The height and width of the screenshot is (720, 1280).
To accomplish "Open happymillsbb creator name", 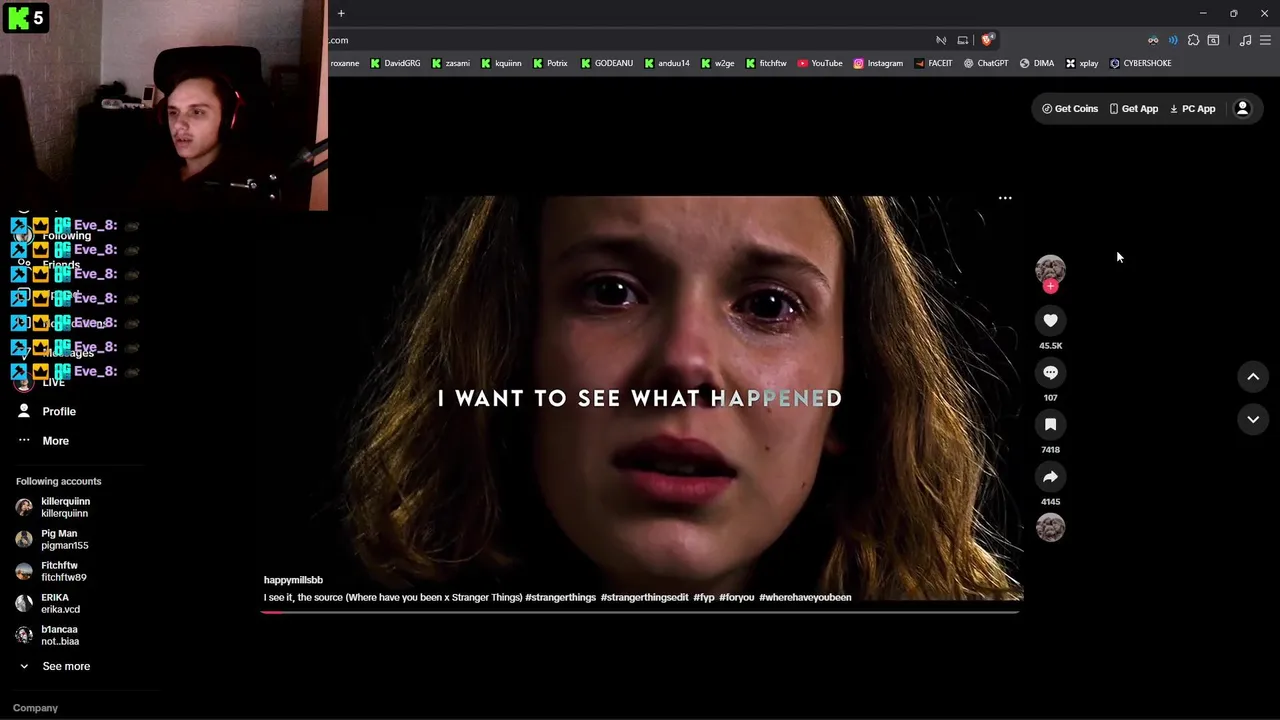I will [x=293, y=580].
